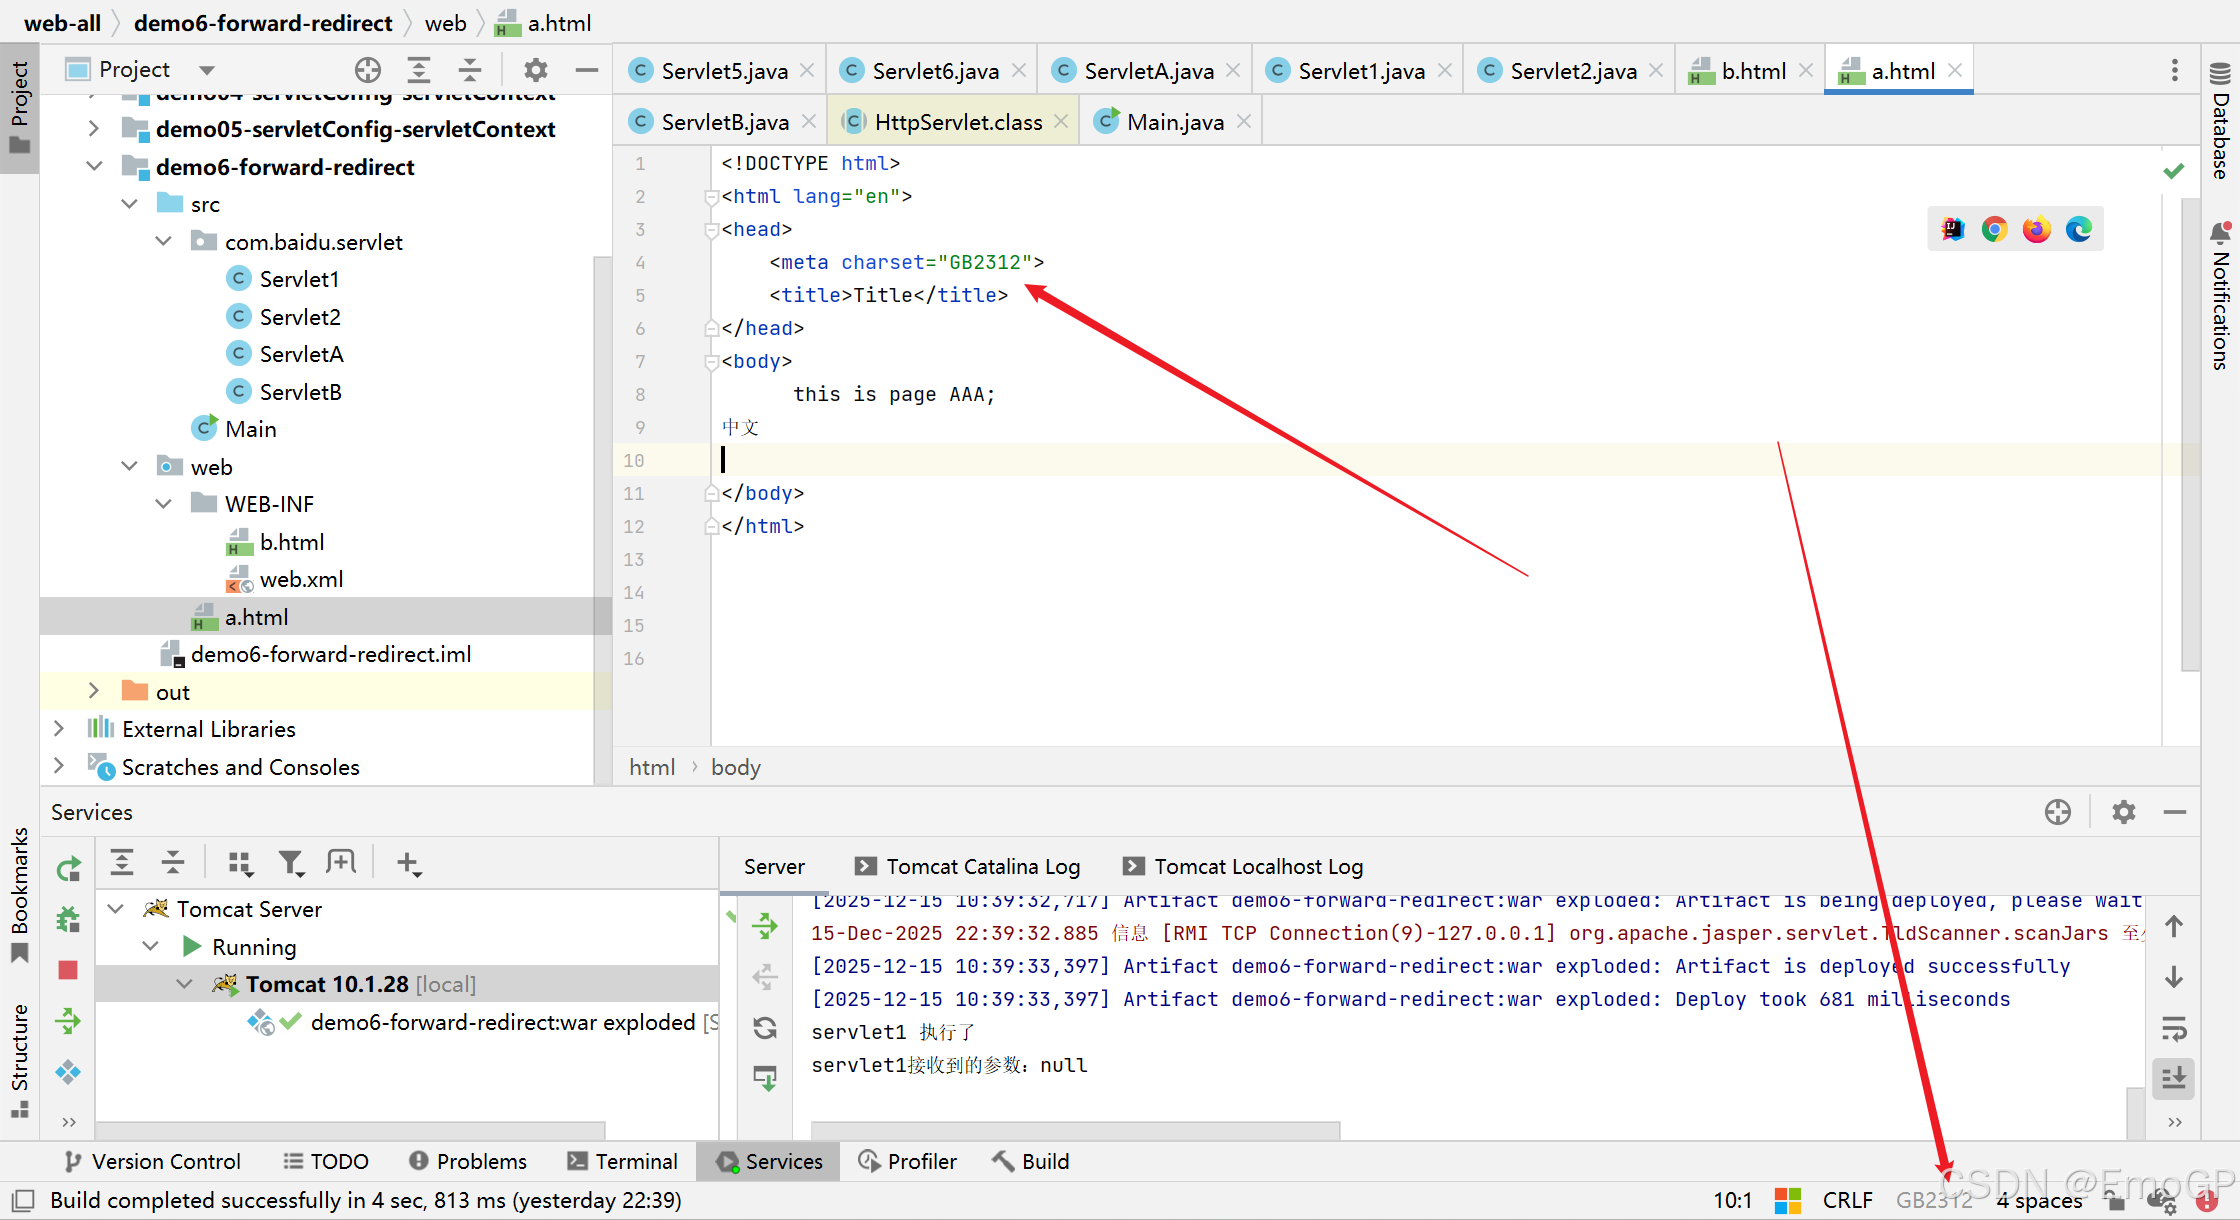Select web.xml in the project tree
The height and width of the screenshot is (1220, 2240).
tap(301, 579)
